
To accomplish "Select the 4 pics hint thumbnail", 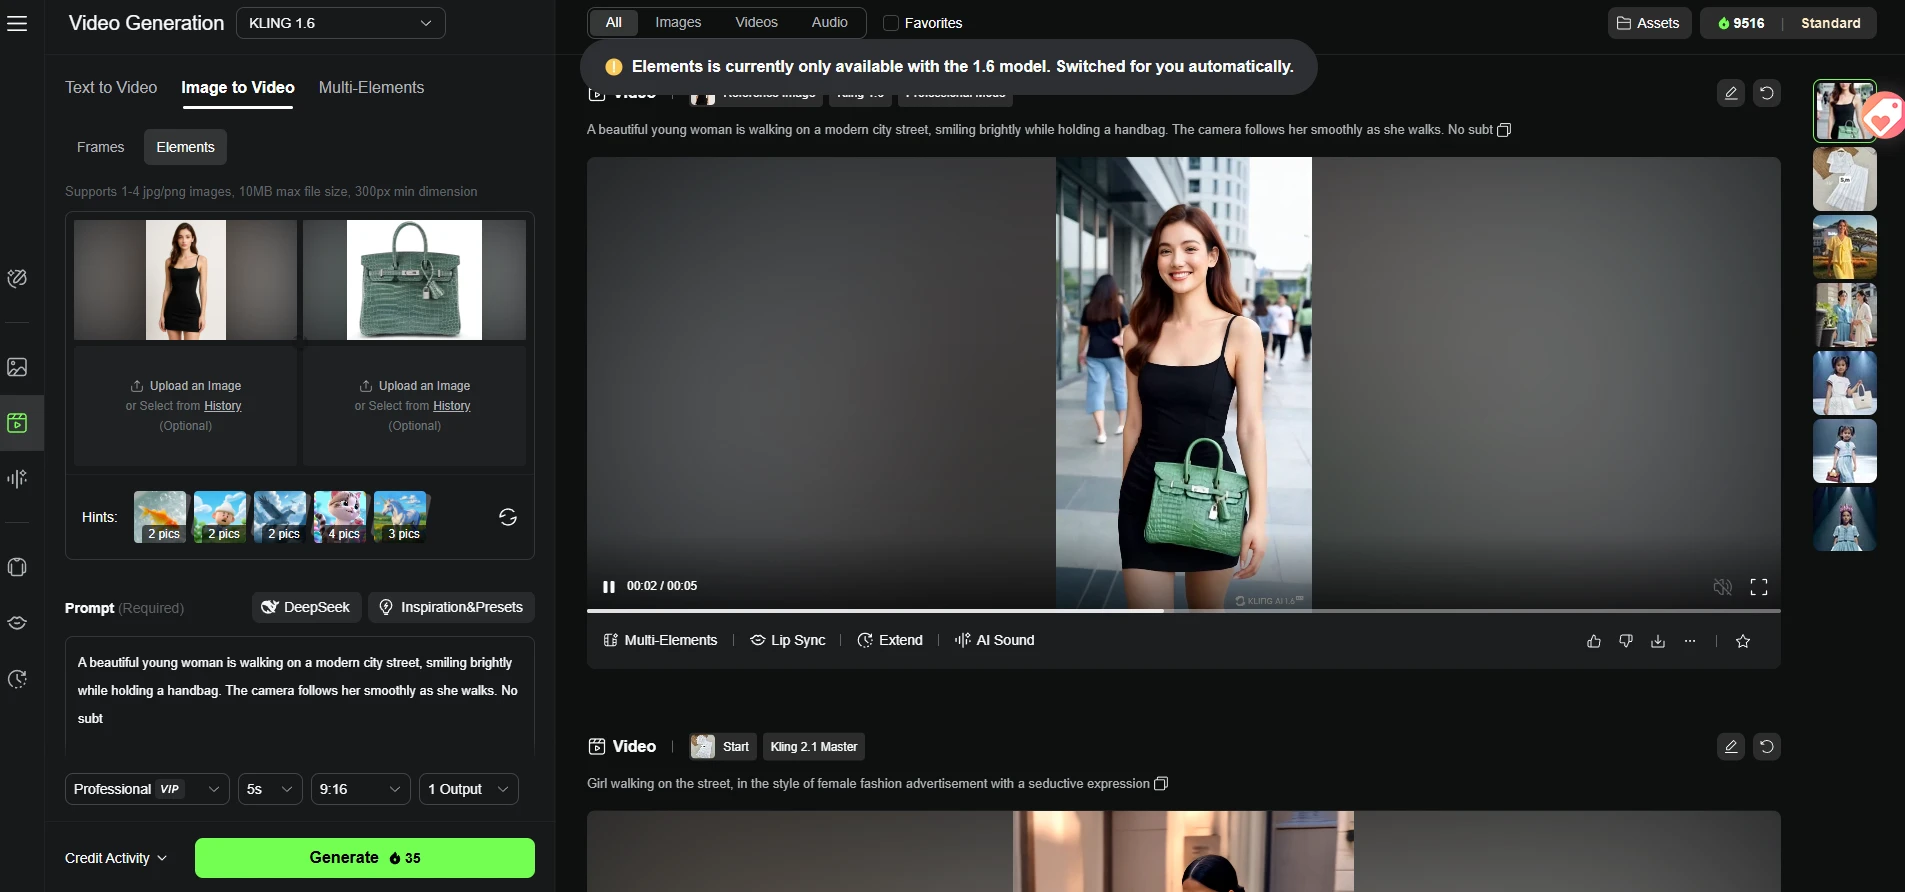I will [340, 517].
